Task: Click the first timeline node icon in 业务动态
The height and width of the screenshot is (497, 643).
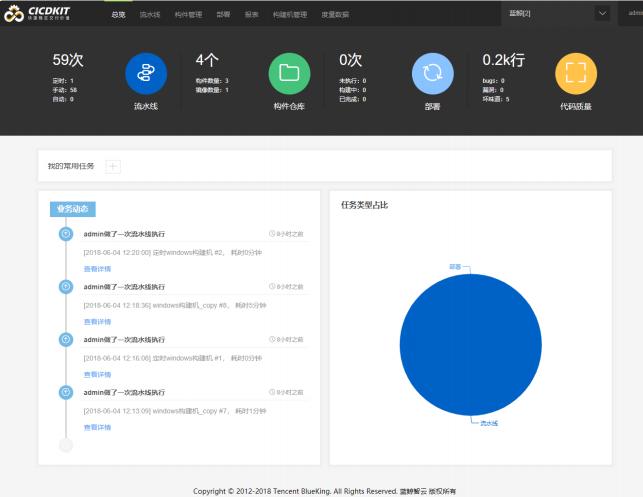Action: click(x=66, y=233)
